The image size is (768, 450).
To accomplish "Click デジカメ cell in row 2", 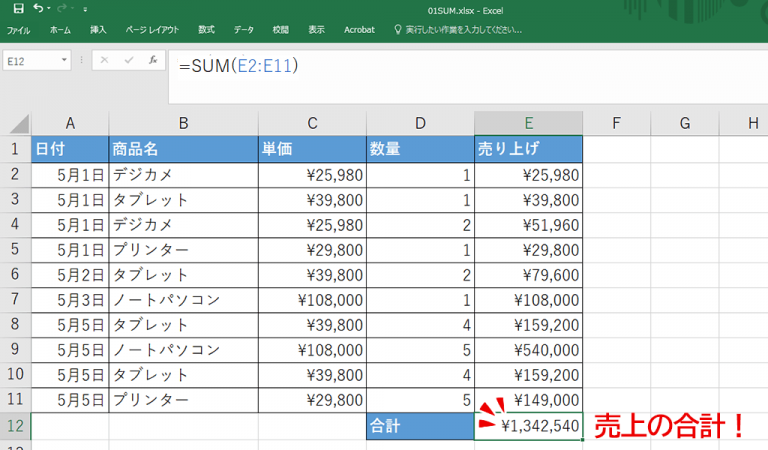I will point(184,175).
